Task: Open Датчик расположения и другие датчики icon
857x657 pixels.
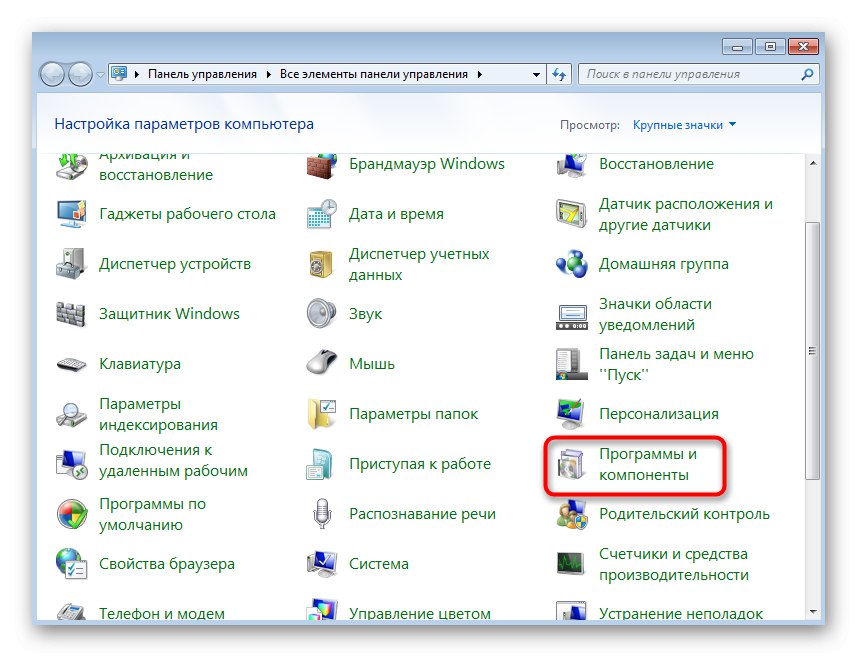Action: tap(571, 214)
